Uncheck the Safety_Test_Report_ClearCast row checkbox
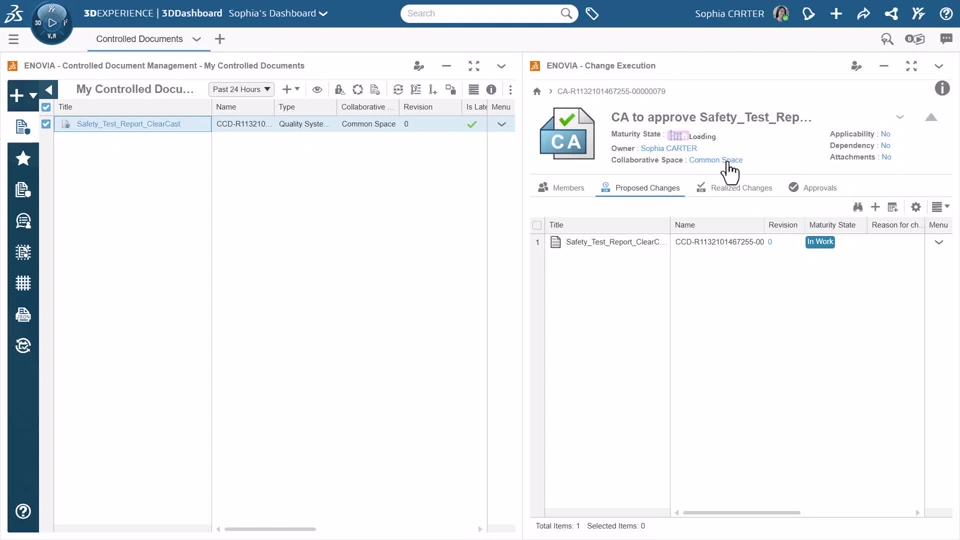960x540 pixels. coord(46,124)
